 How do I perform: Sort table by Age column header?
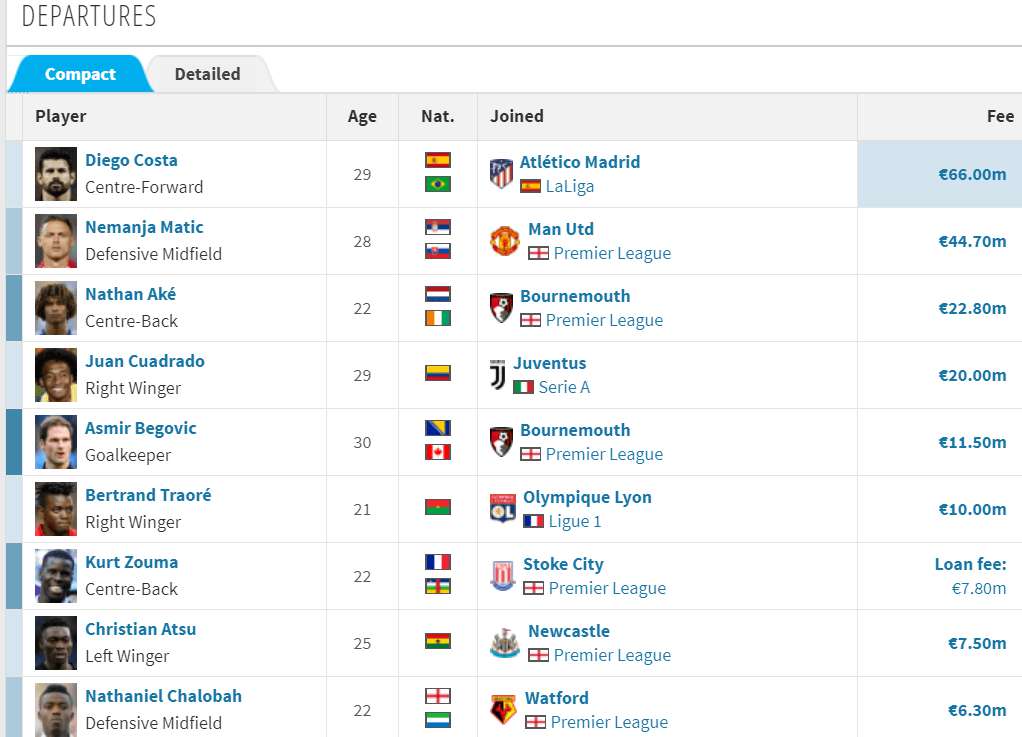362,117
